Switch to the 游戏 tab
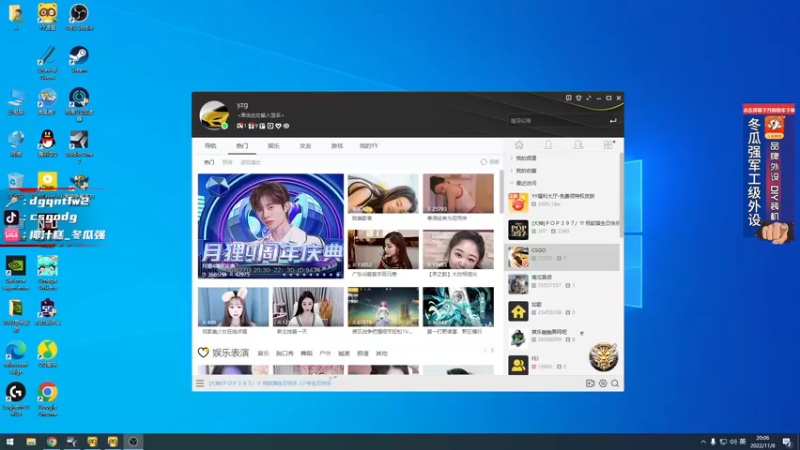This screenshot has height=450, width=800. coord(337,146)
